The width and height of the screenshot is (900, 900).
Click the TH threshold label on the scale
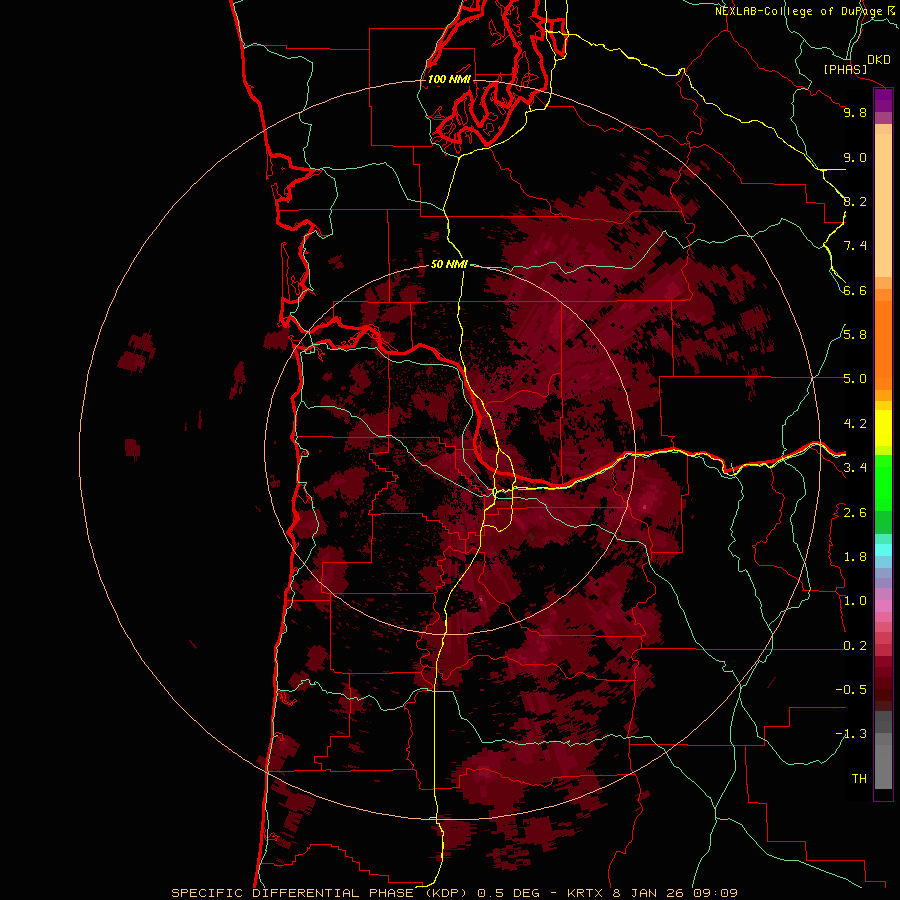pyautogui.click(x=859, y=779)
